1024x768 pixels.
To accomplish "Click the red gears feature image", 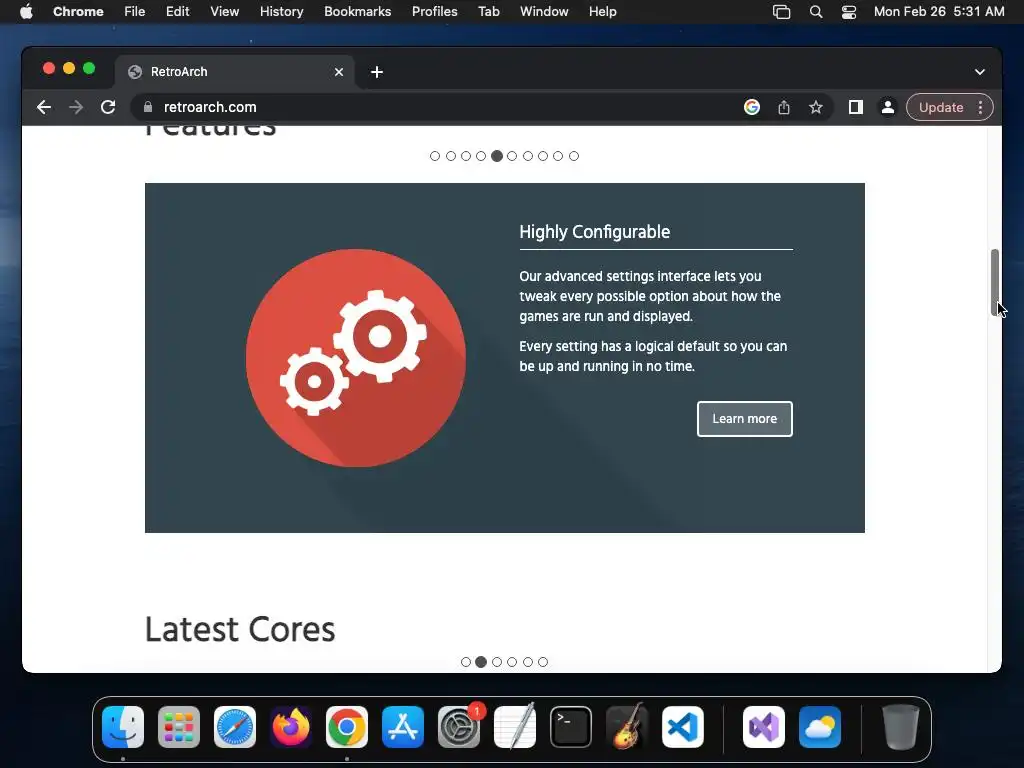I will [356, 358].
